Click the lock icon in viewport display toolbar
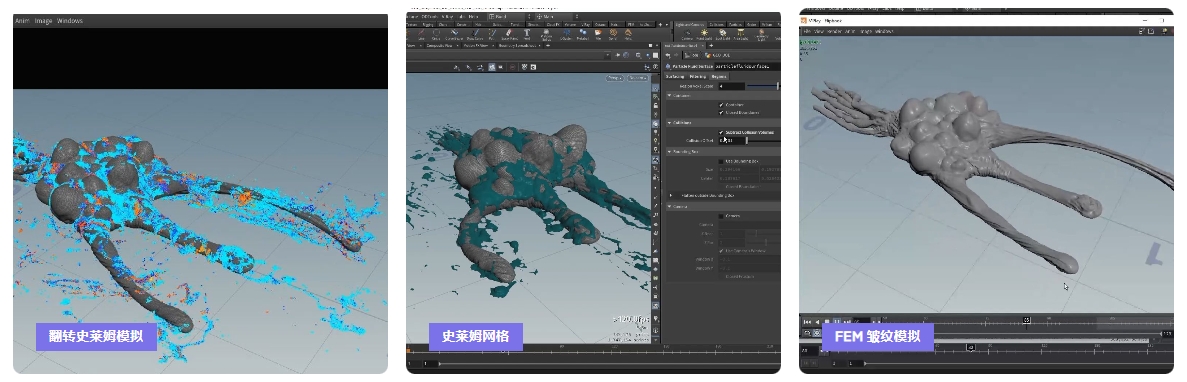Screen dimensions: 1187x382 pos(656,105)
